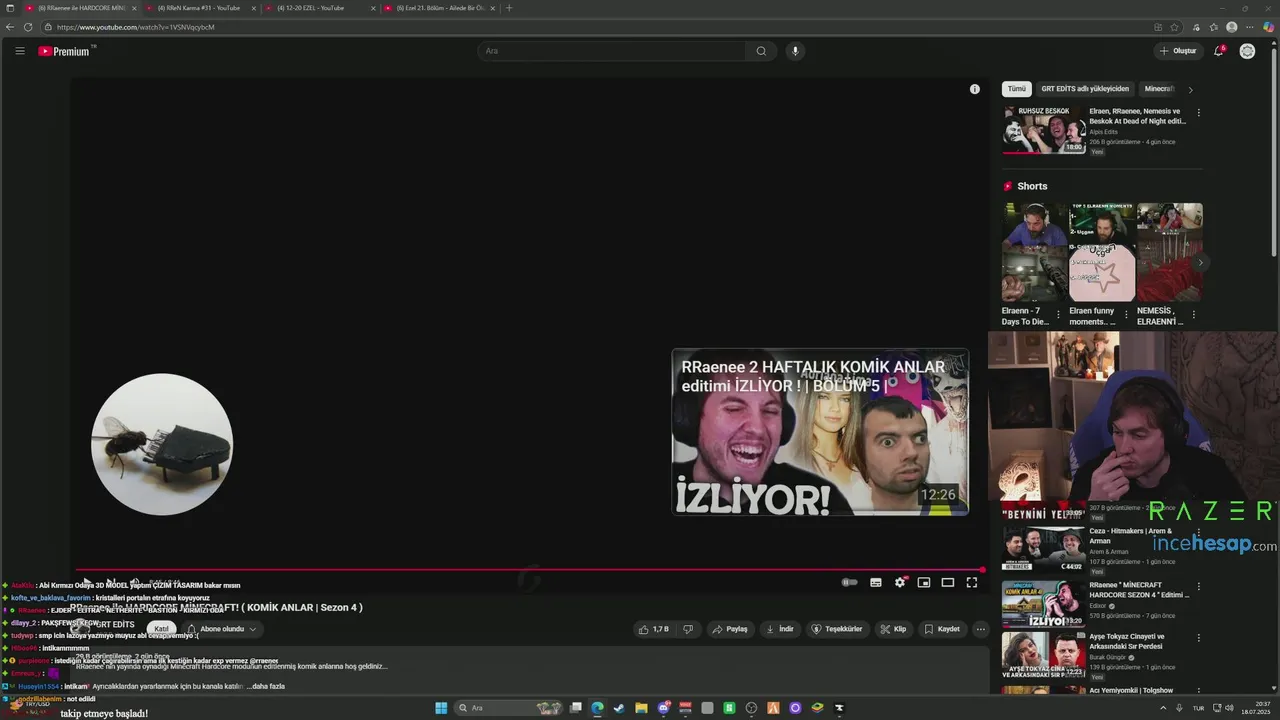
Task: Open the YouTube notifications bell
Action: click(1219, 51)
